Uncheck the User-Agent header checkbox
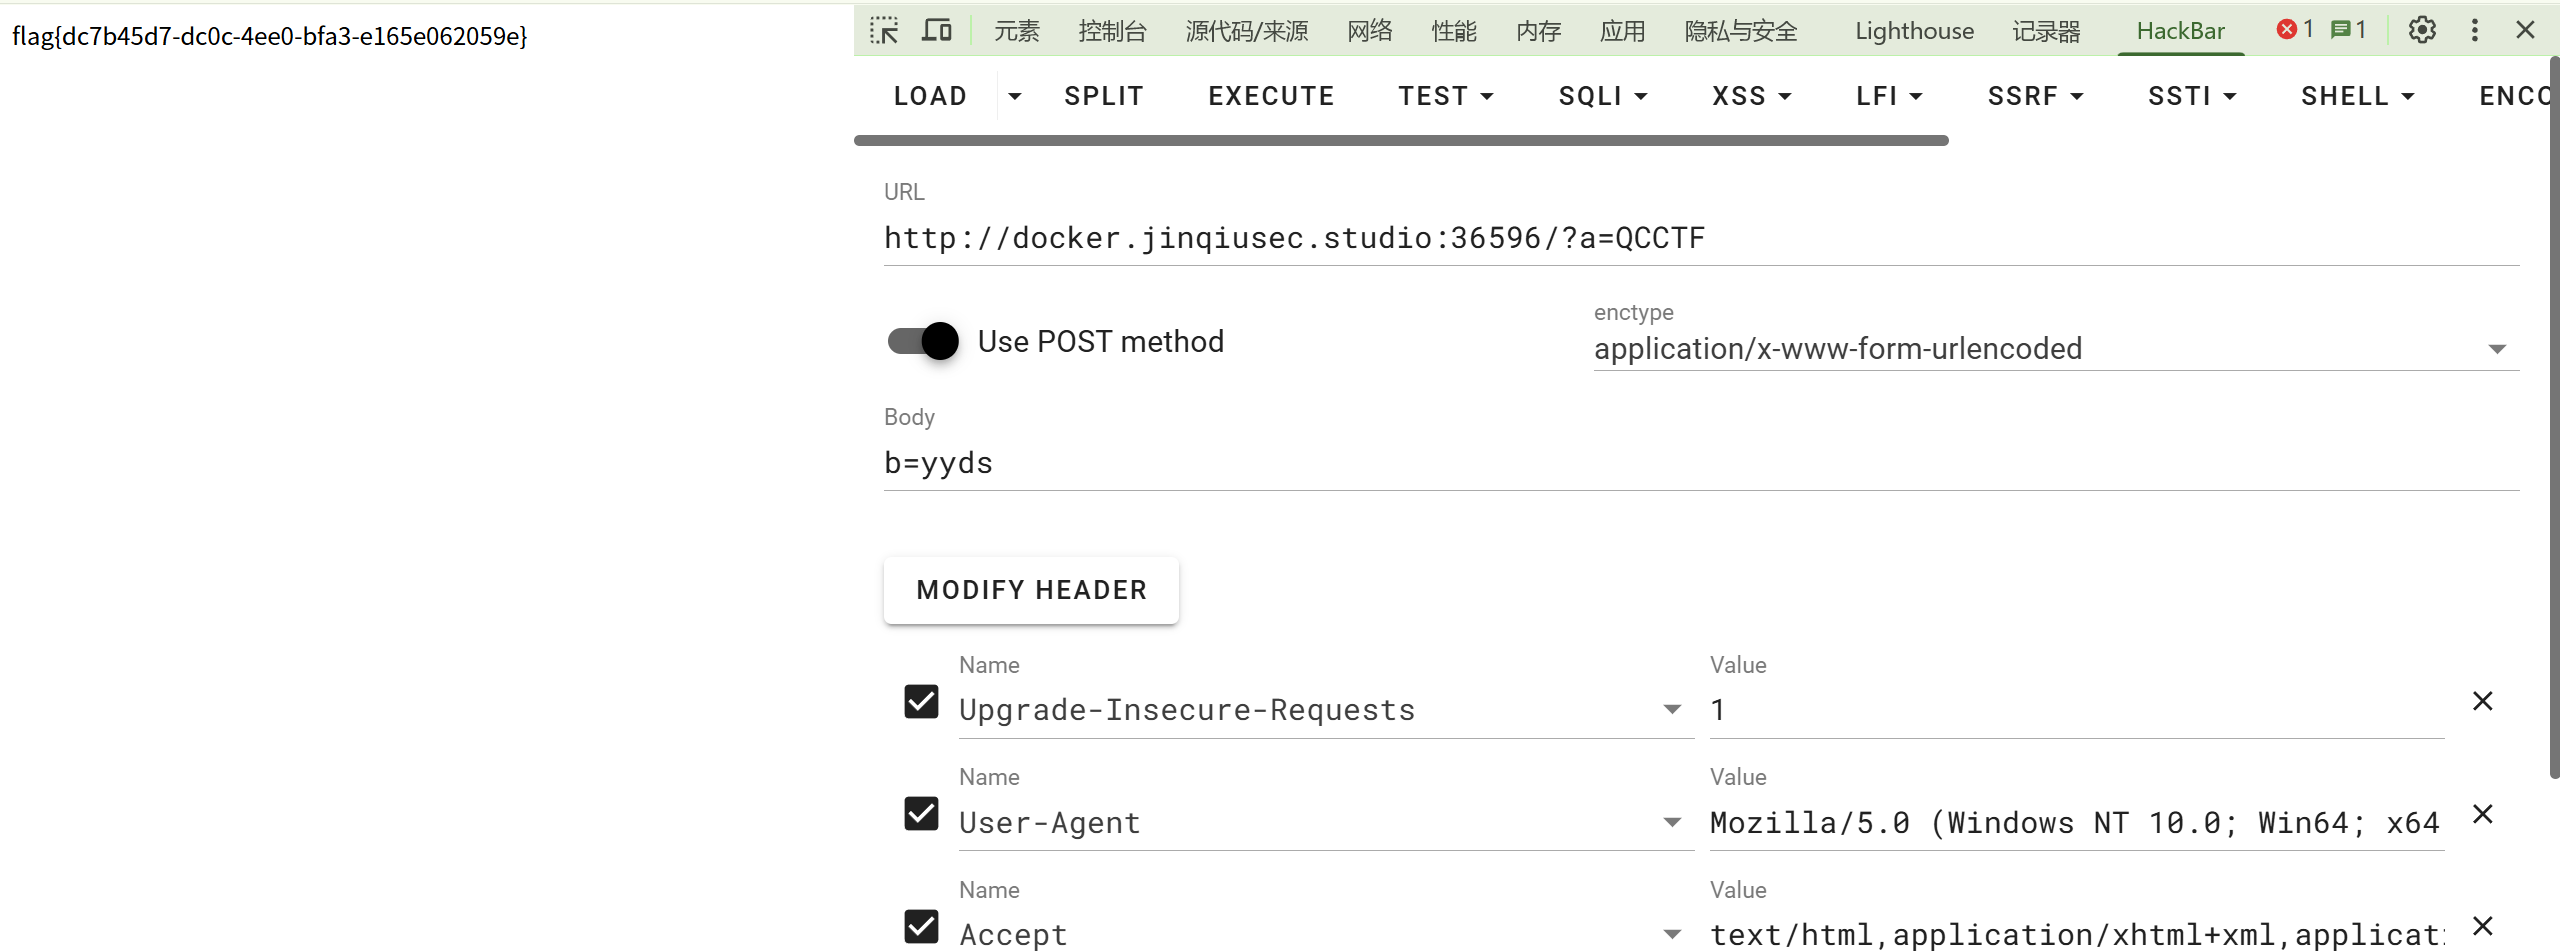This screenshot has height=951, width=2560. pyautogui.click(x=921, y=814)
